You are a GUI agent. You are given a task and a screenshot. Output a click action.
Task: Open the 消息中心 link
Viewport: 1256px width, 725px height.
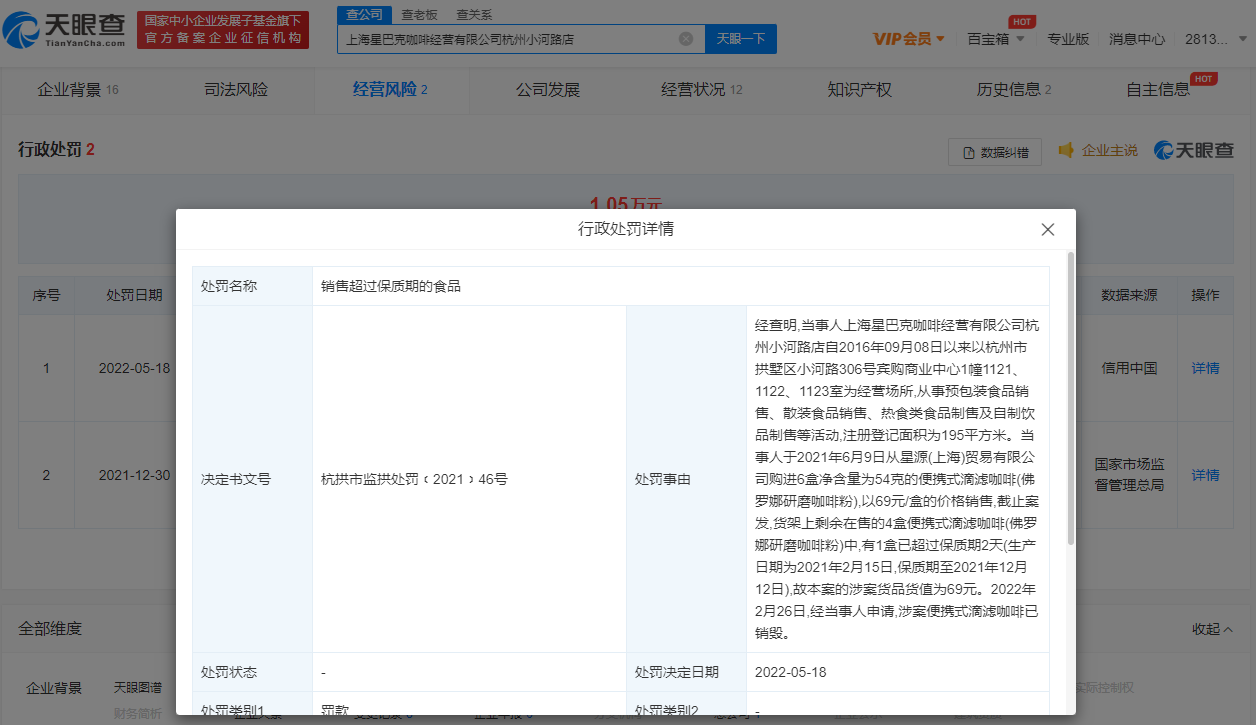(1137, 39)
